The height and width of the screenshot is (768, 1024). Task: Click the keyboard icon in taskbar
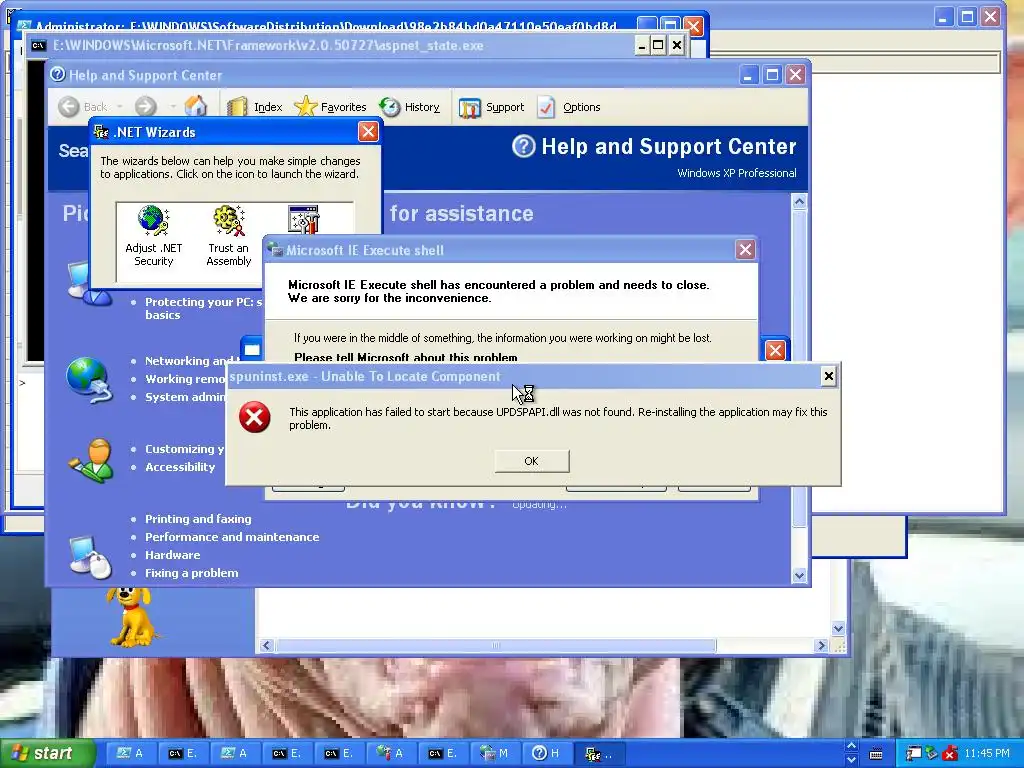(x=876, y=754)
